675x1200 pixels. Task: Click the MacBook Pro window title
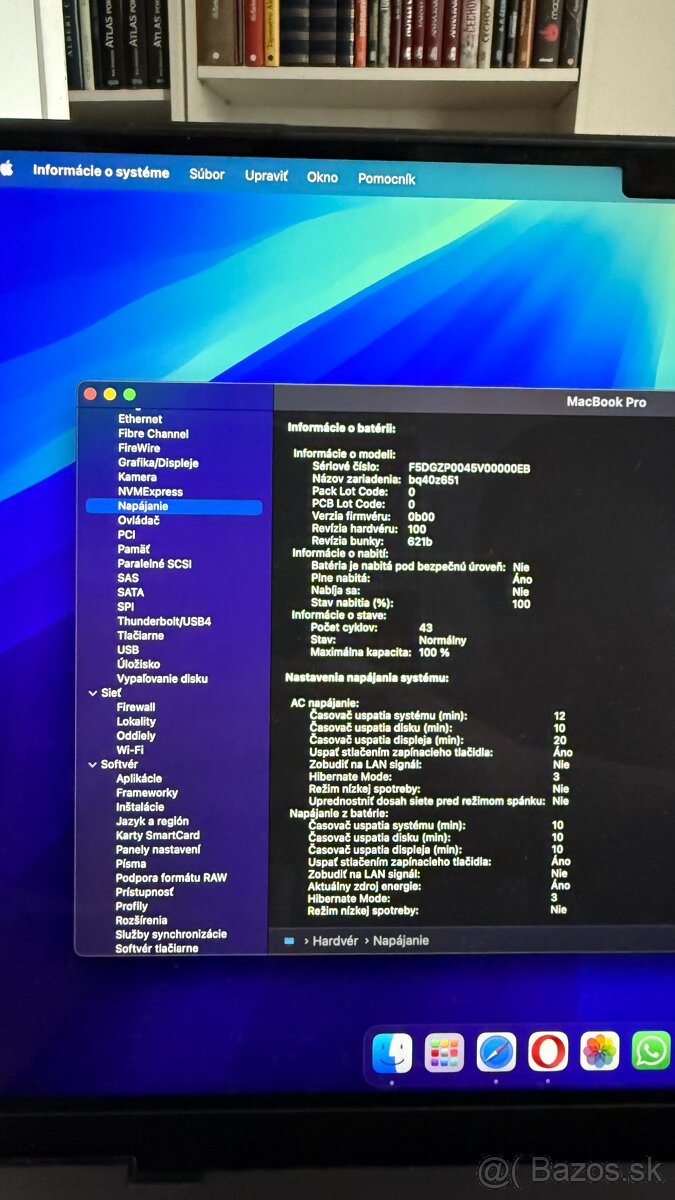click(x=606, y=402)
